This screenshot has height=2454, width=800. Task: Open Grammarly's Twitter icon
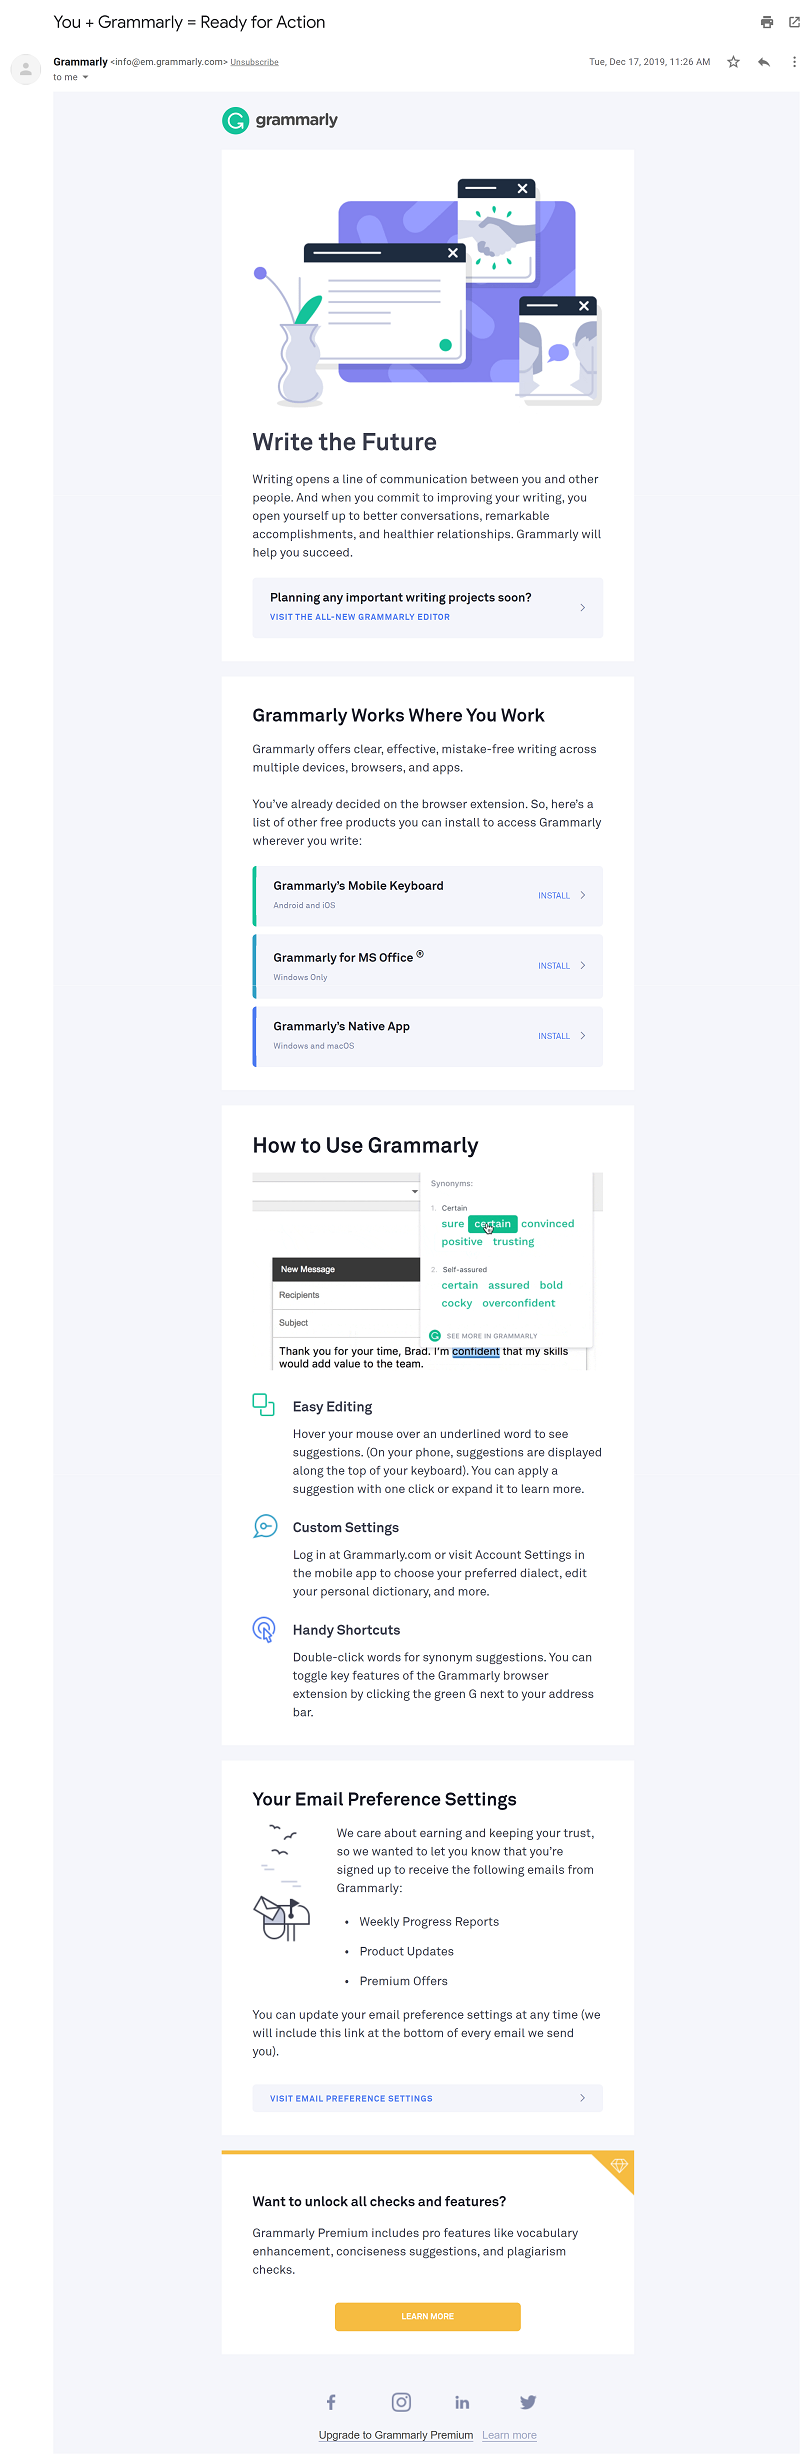[x=528, y=2401]
